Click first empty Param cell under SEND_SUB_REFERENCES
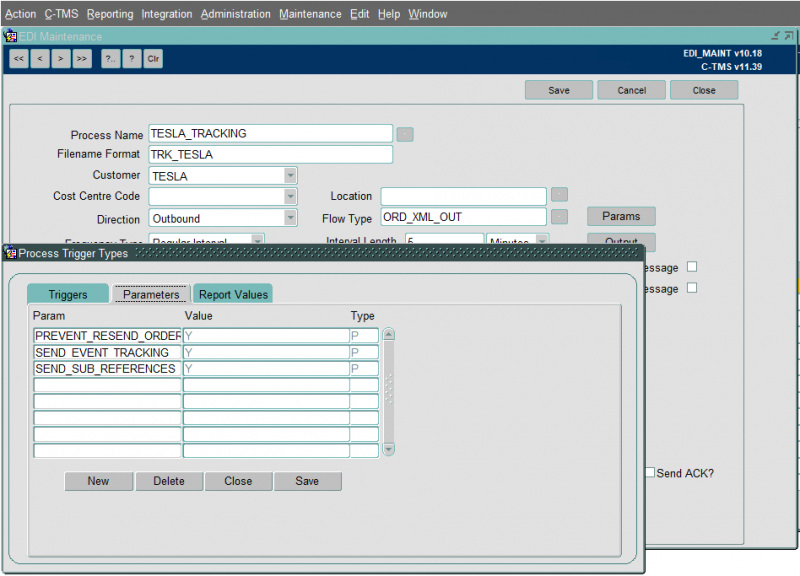This screenshot has height=576, width=800. coord(108,385)
